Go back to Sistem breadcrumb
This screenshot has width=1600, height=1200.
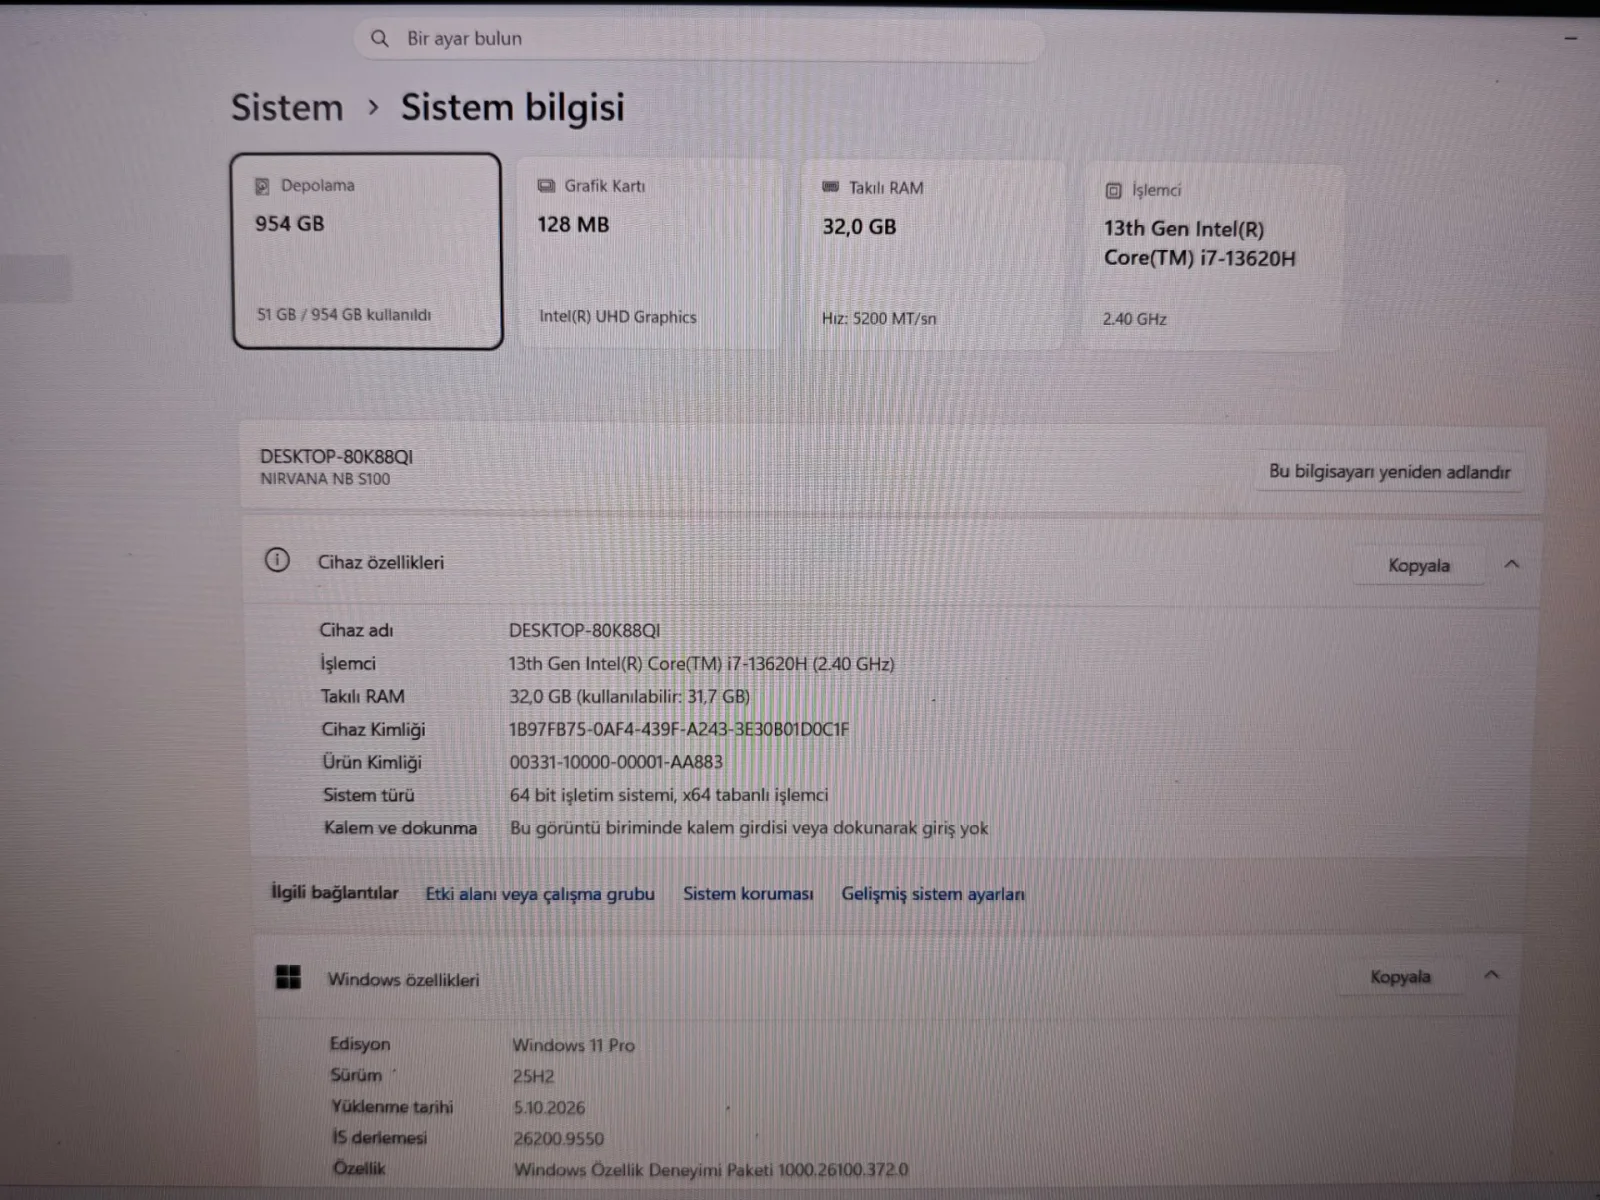point(287,107)
